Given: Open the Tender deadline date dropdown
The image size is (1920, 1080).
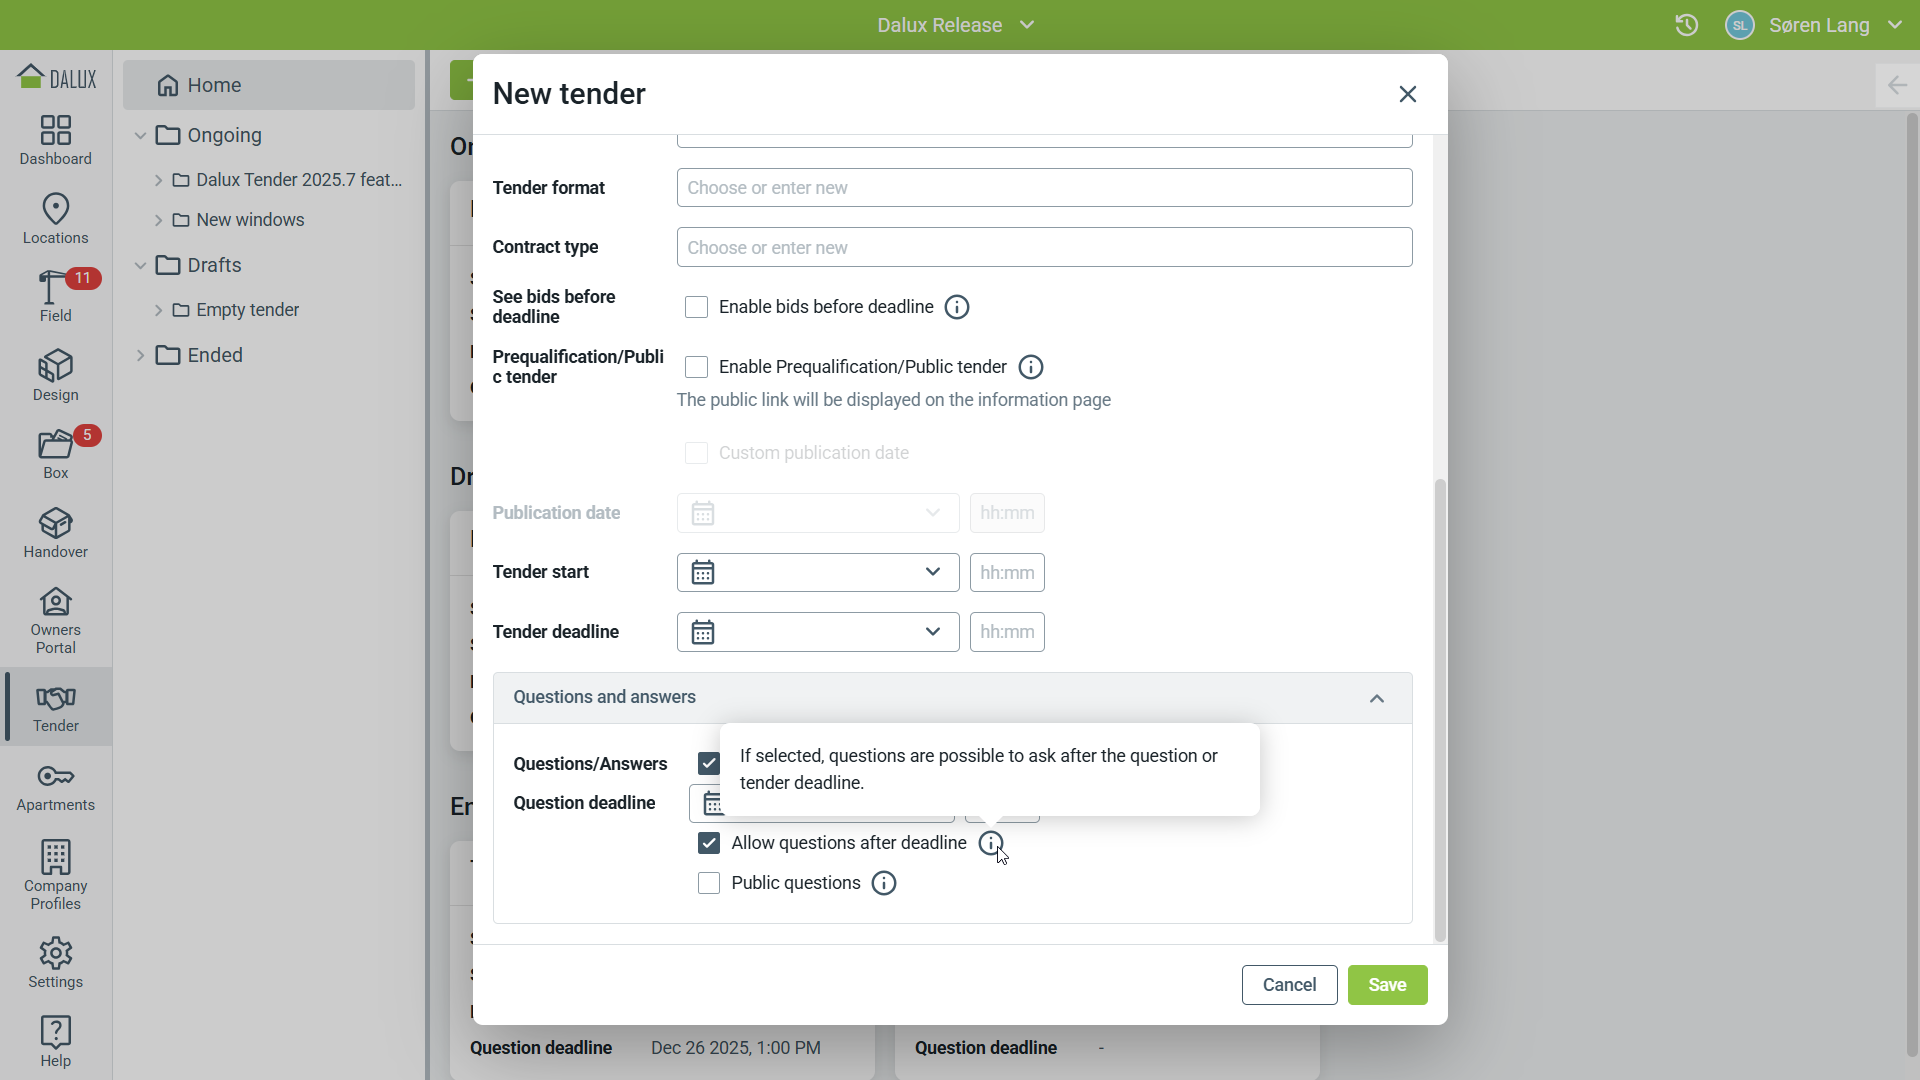Looking at the screenshot, I should (933, 632).
